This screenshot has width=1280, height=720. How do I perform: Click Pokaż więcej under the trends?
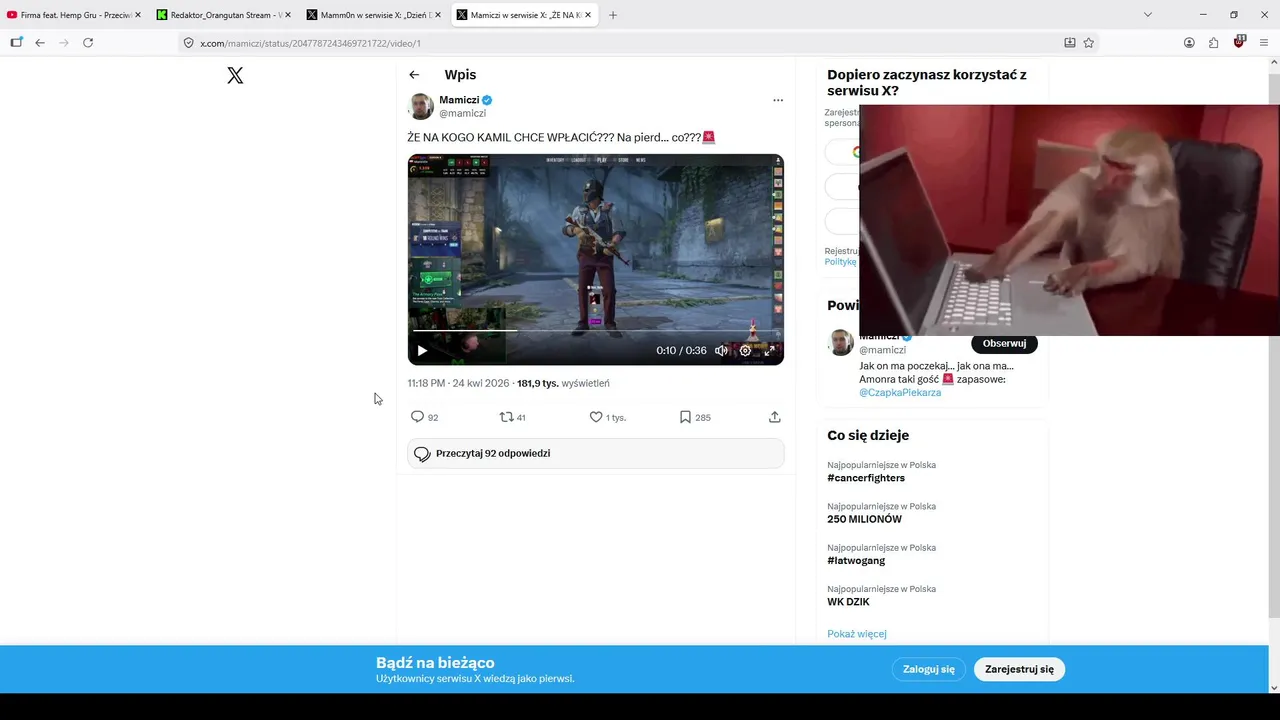857,634
